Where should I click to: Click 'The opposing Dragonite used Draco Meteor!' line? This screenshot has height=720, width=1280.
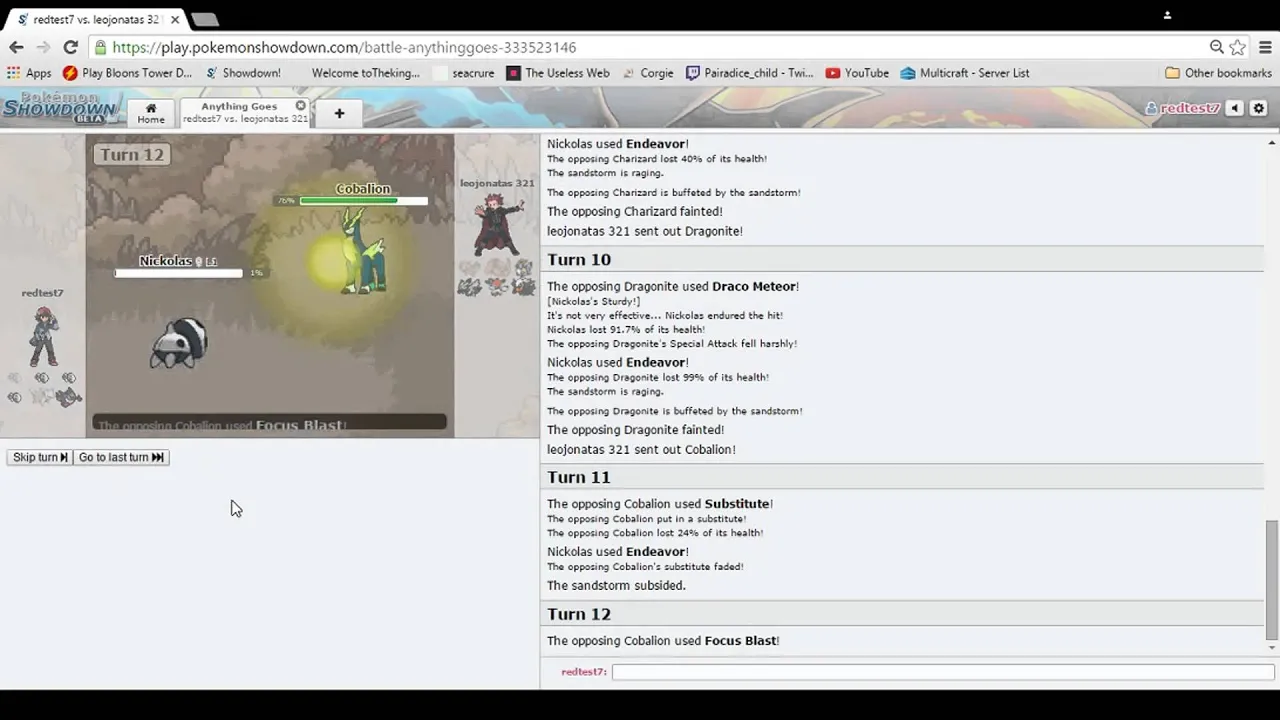coord(673,286)
